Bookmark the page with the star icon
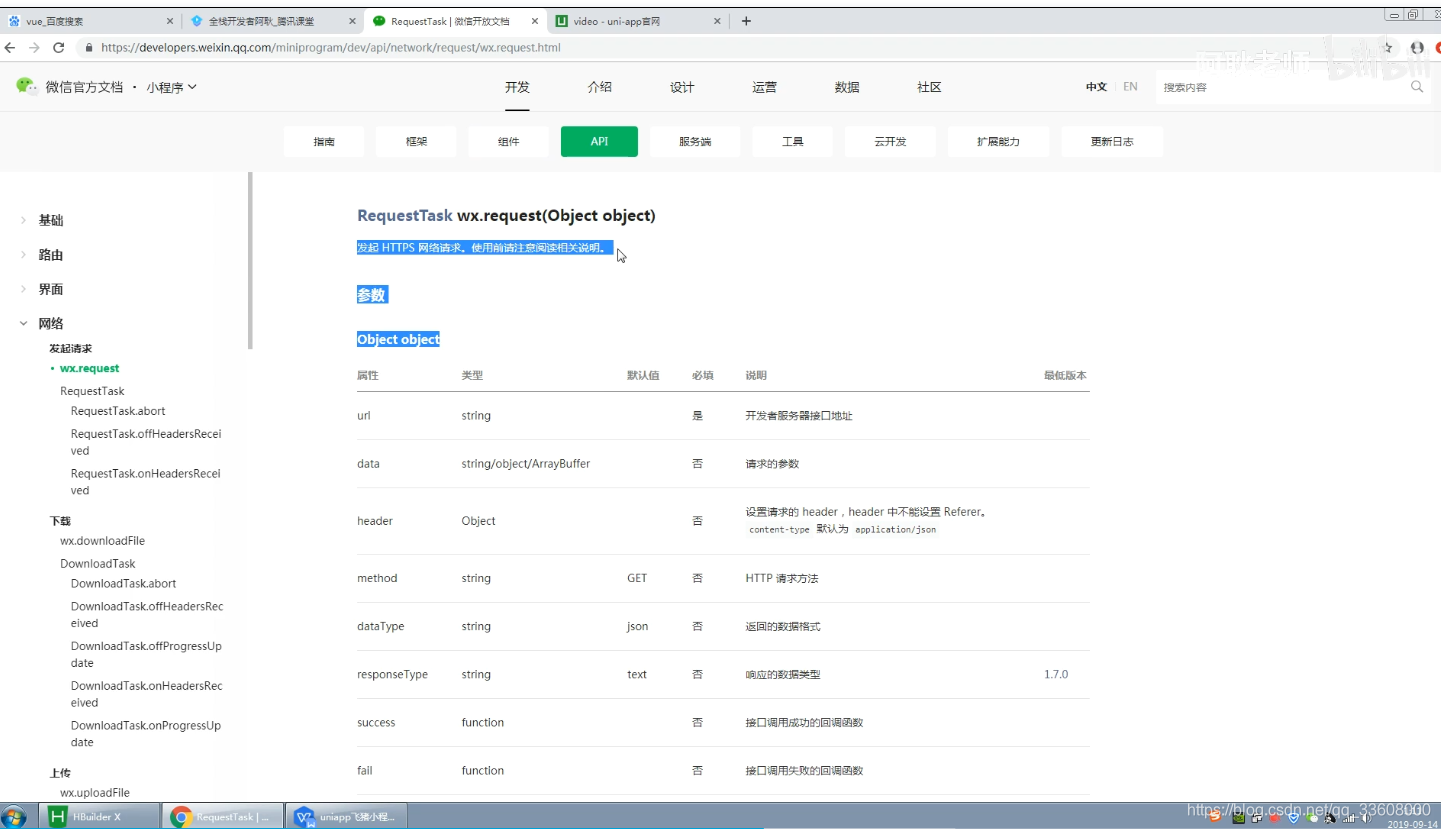The image size is (1441, 829). tap(1388, 47)
